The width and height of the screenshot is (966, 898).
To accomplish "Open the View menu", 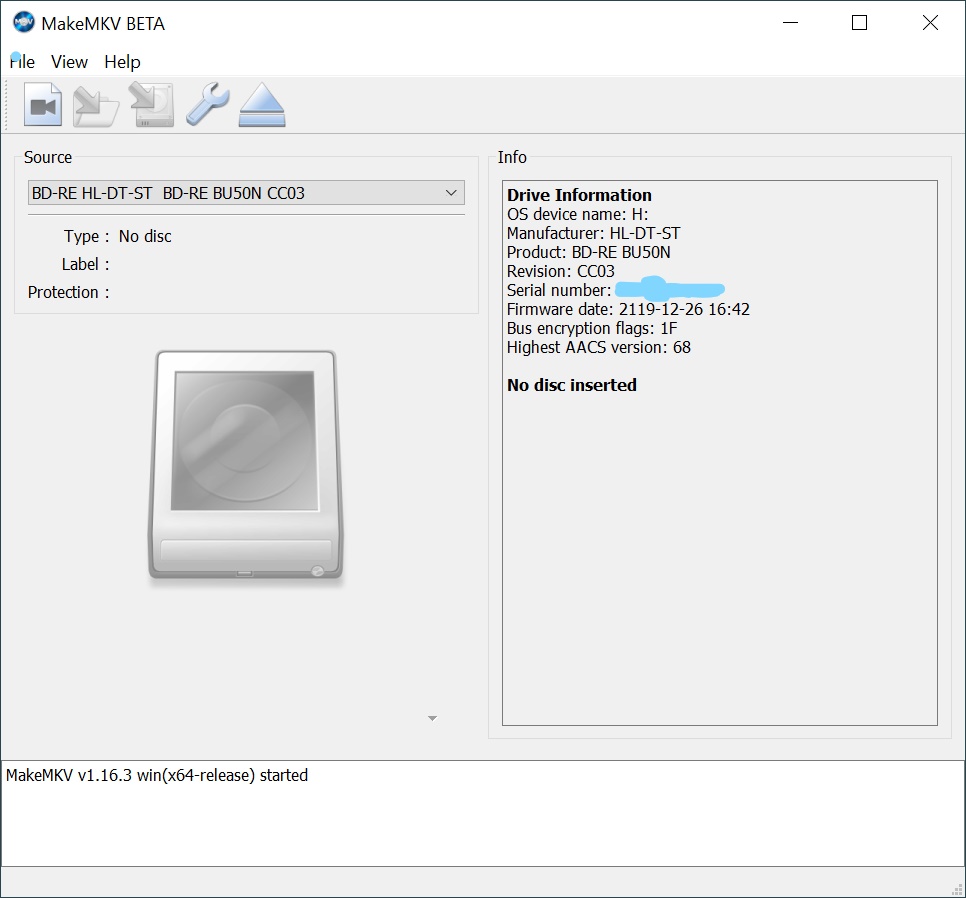I will 69,62.
